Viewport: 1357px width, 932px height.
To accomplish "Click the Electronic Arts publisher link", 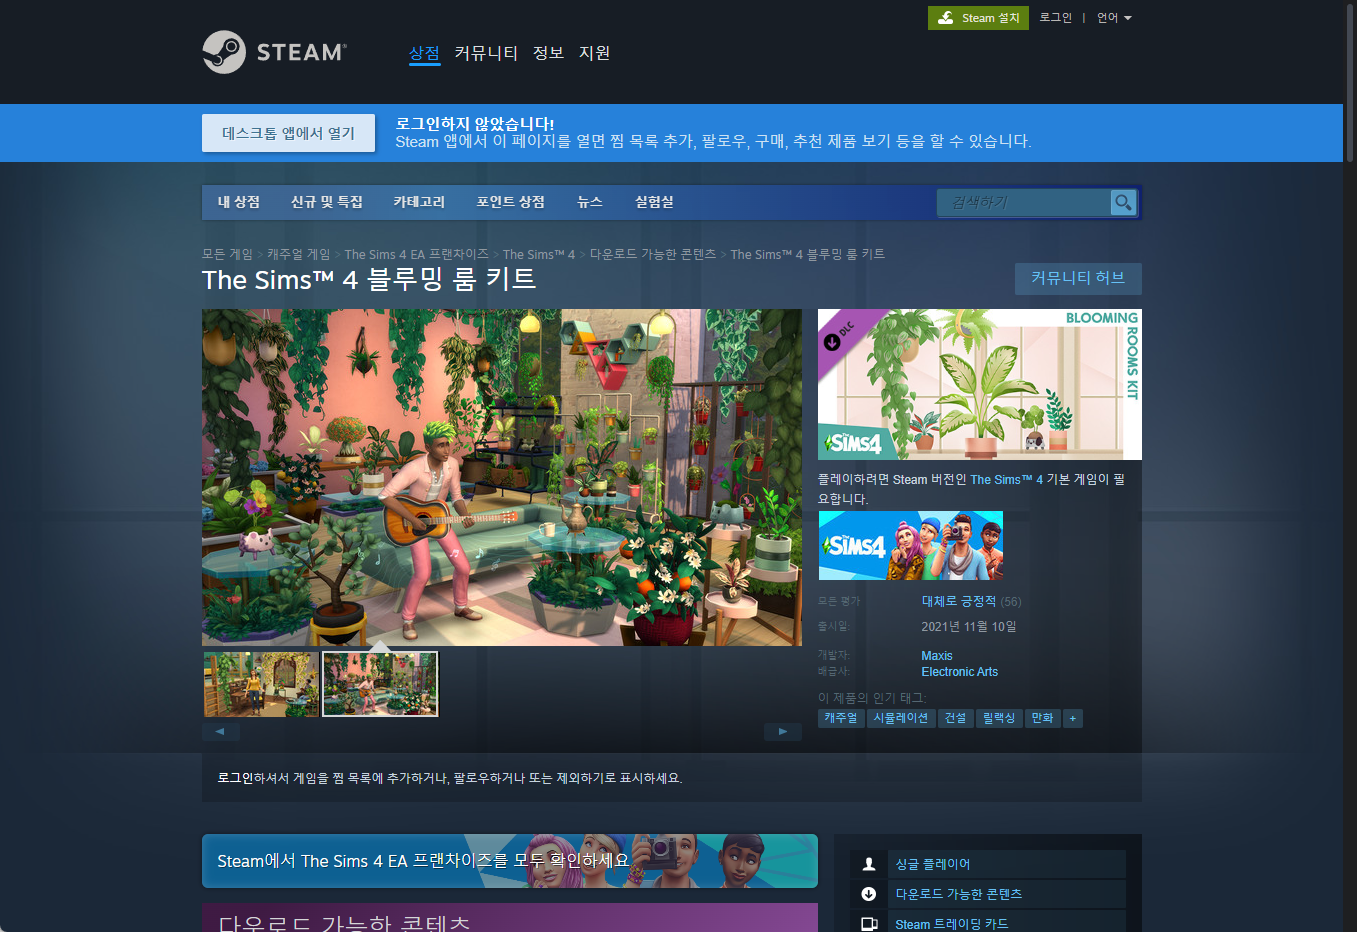I will [x=959, y=672].
